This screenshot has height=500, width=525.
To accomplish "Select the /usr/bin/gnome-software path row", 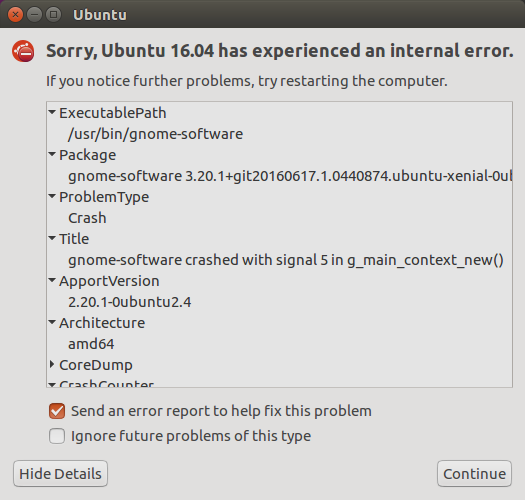I will [x=279, y=134].
